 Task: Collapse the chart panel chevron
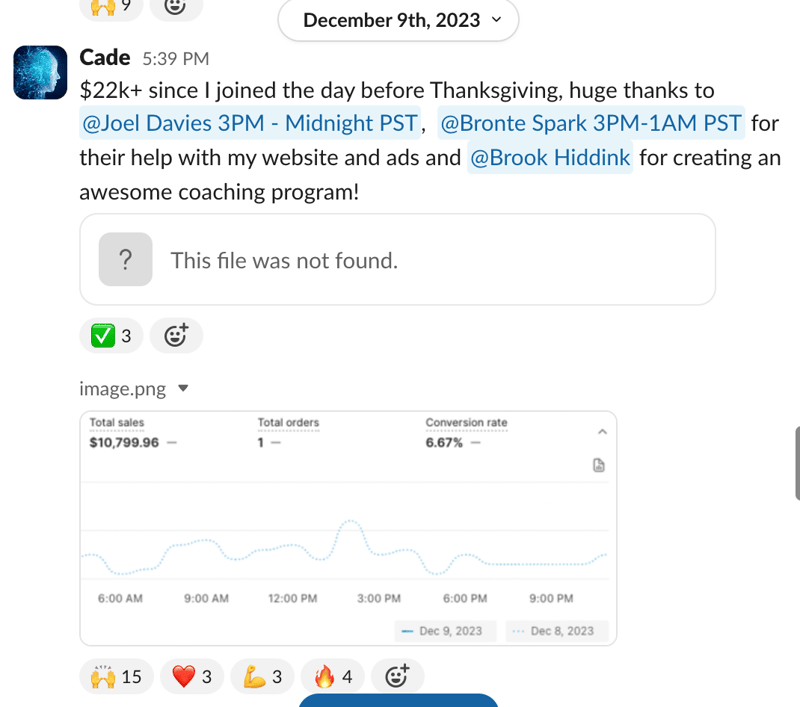point(603,432)
